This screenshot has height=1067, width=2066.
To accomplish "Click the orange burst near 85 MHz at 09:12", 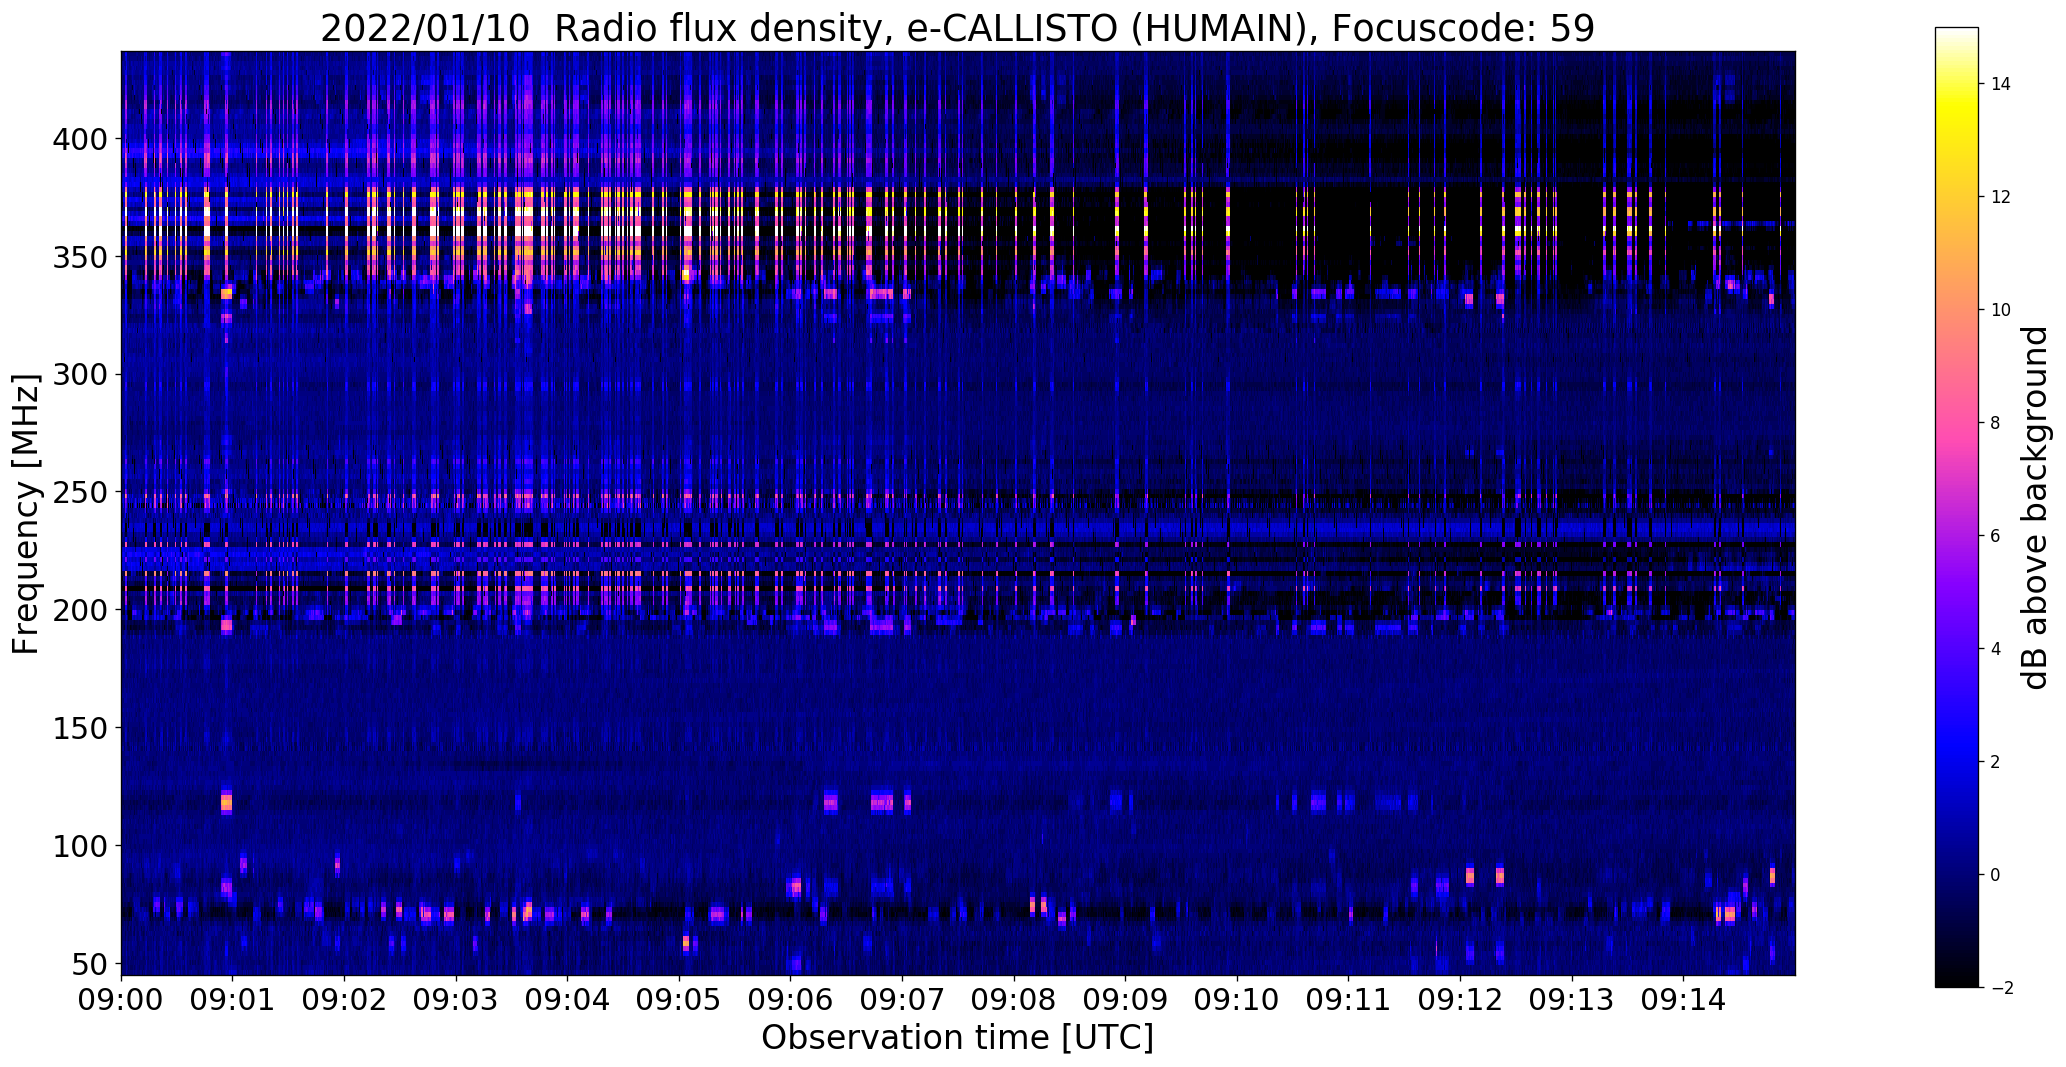I will pos(1469,875).
